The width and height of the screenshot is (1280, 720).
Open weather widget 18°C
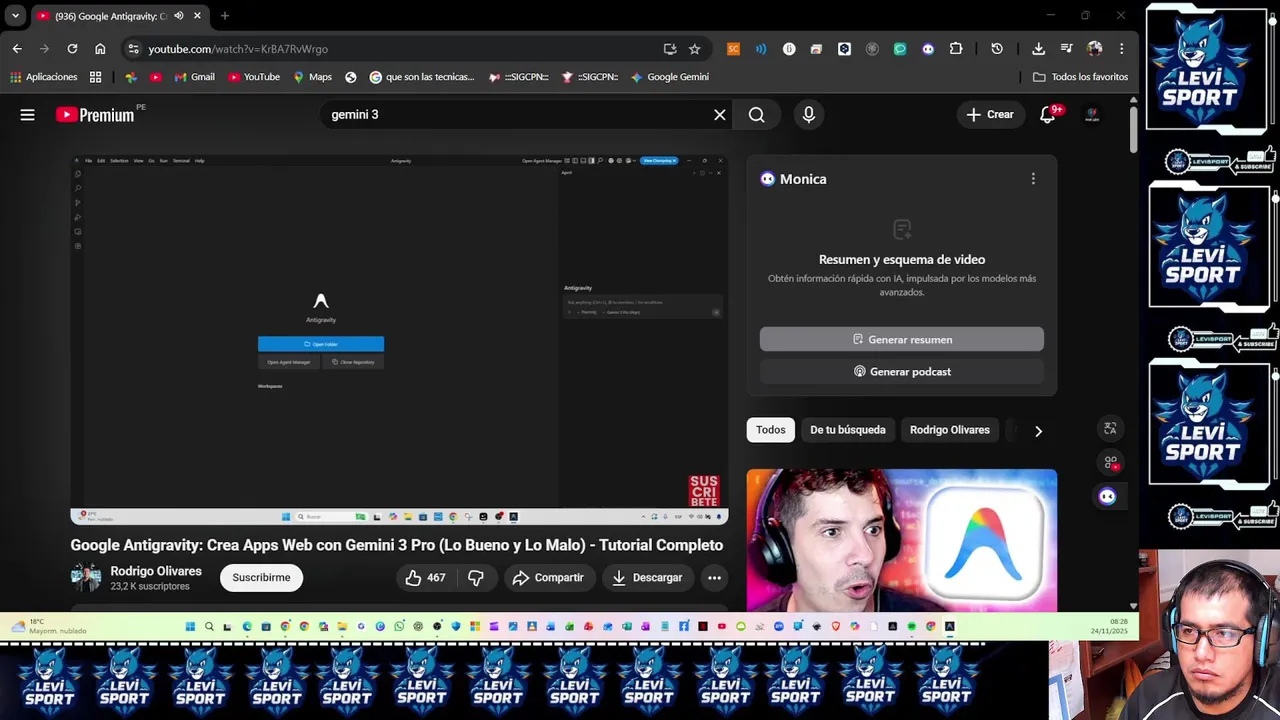[50, 627]
